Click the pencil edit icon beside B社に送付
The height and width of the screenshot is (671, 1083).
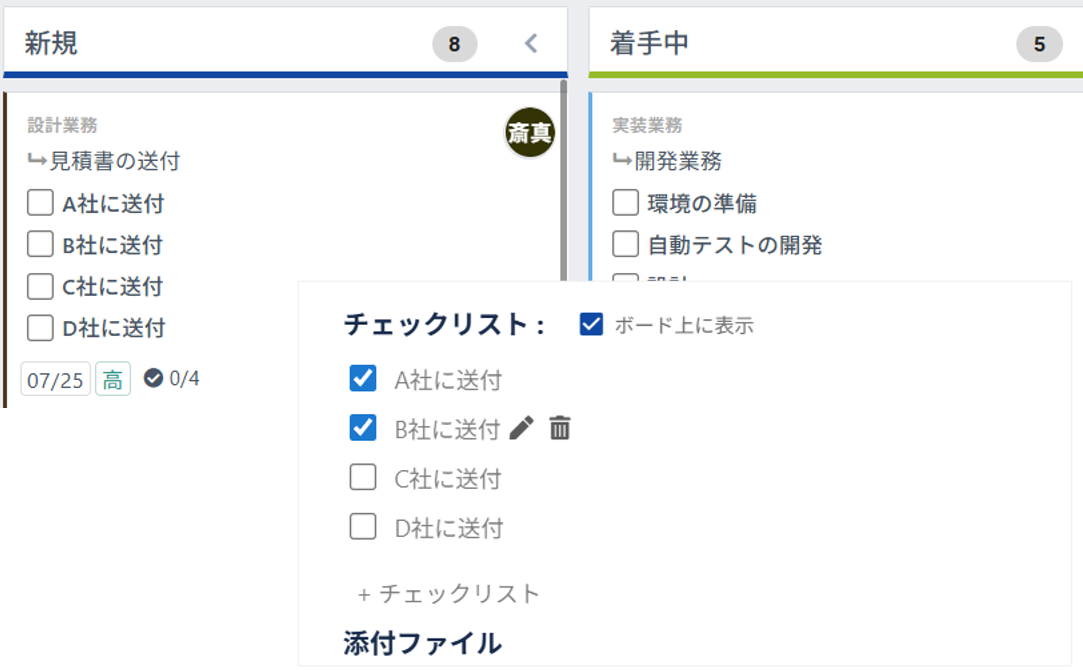[521, 429]
